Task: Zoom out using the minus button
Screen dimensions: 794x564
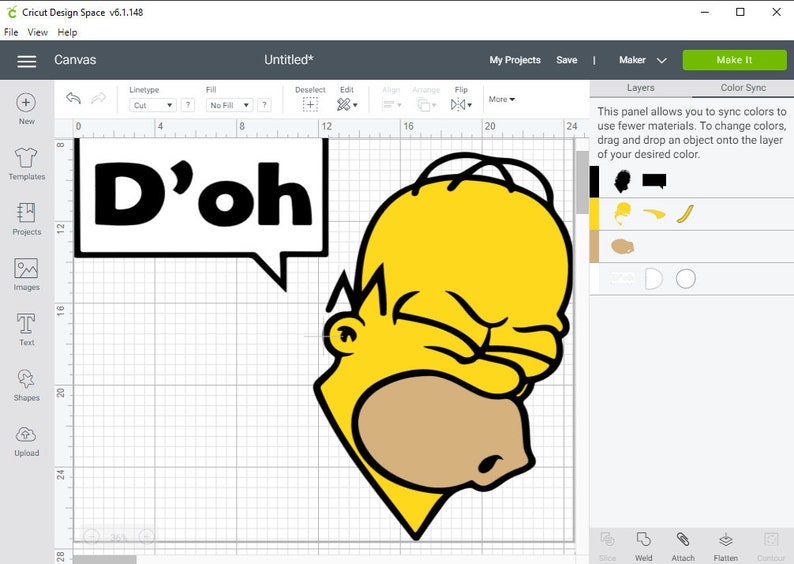Action: pos(92,536)
